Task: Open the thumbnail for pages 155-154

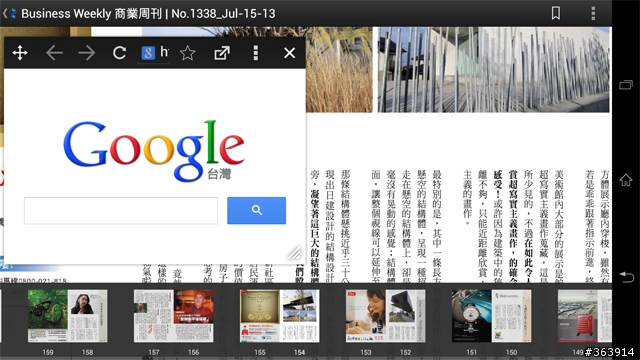Action: click(x=280, y=316)
